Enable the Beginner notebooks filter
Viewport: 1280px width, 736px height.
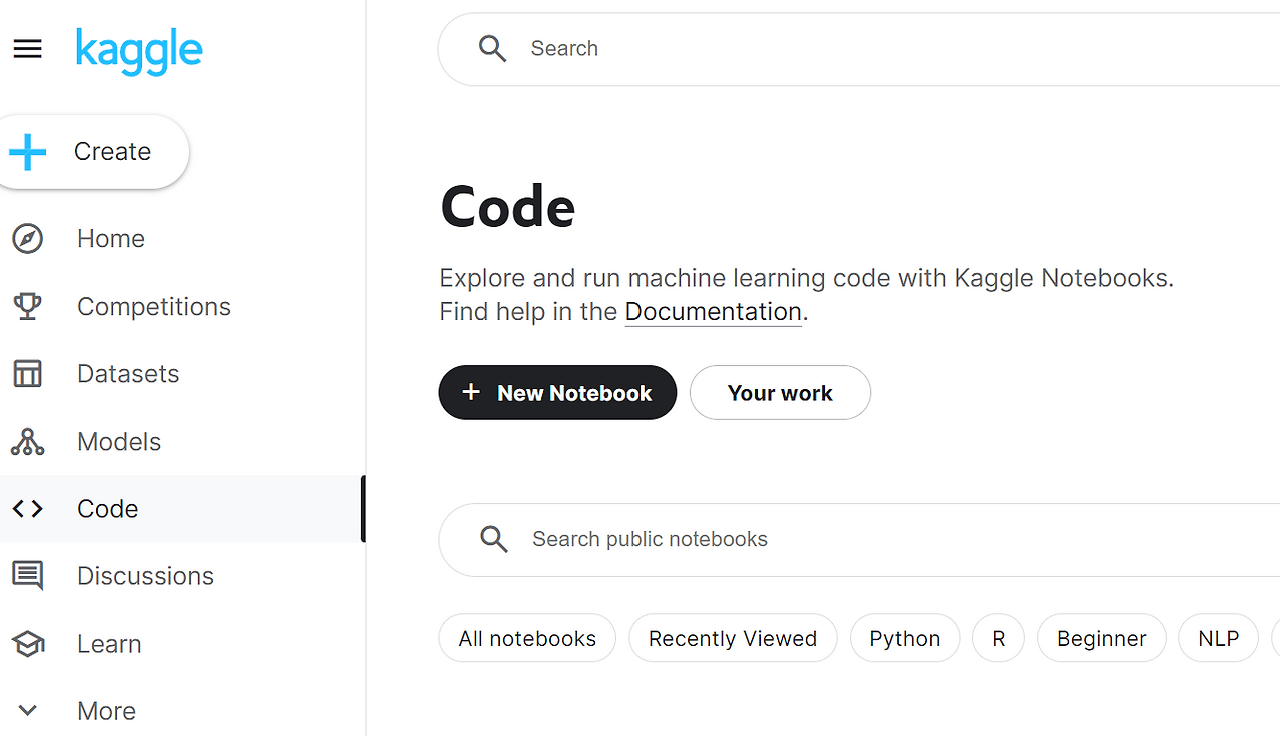point(1101,637)
